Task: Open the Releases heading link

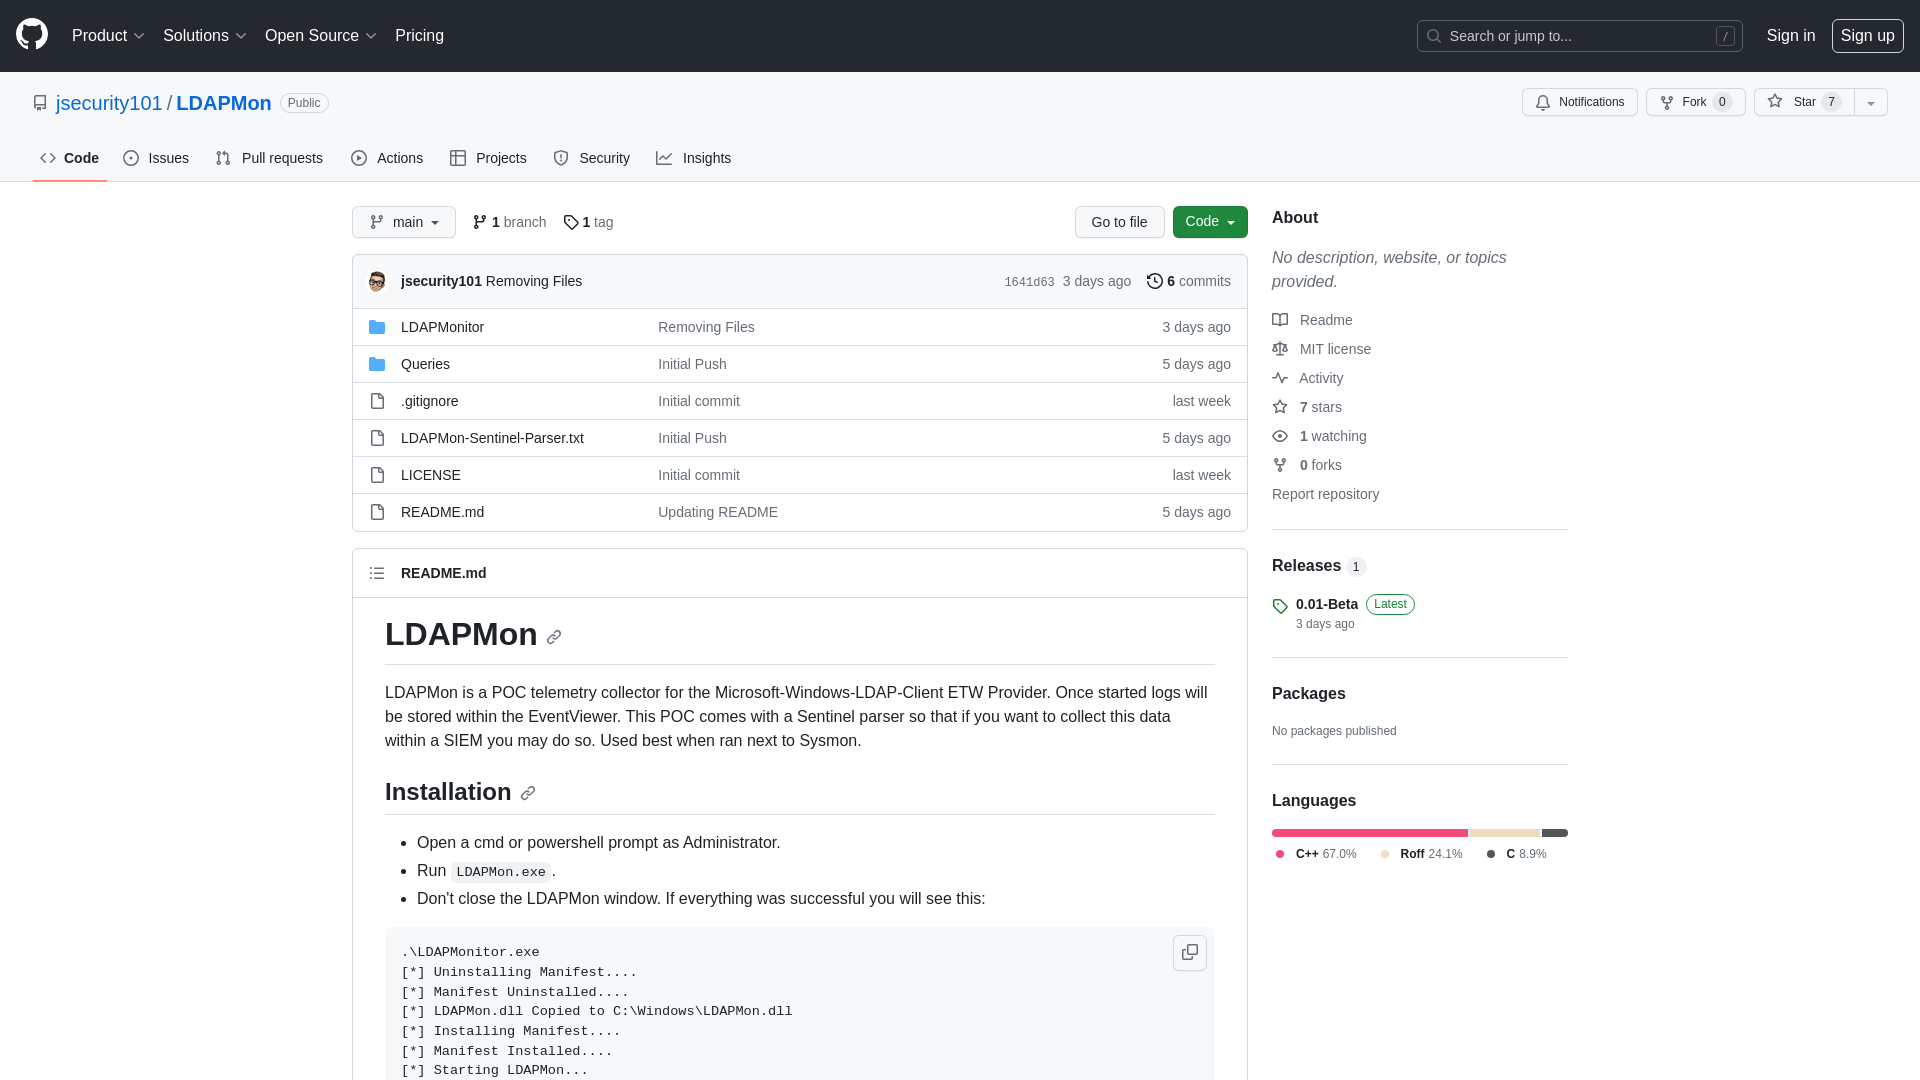Action: 1318,566
